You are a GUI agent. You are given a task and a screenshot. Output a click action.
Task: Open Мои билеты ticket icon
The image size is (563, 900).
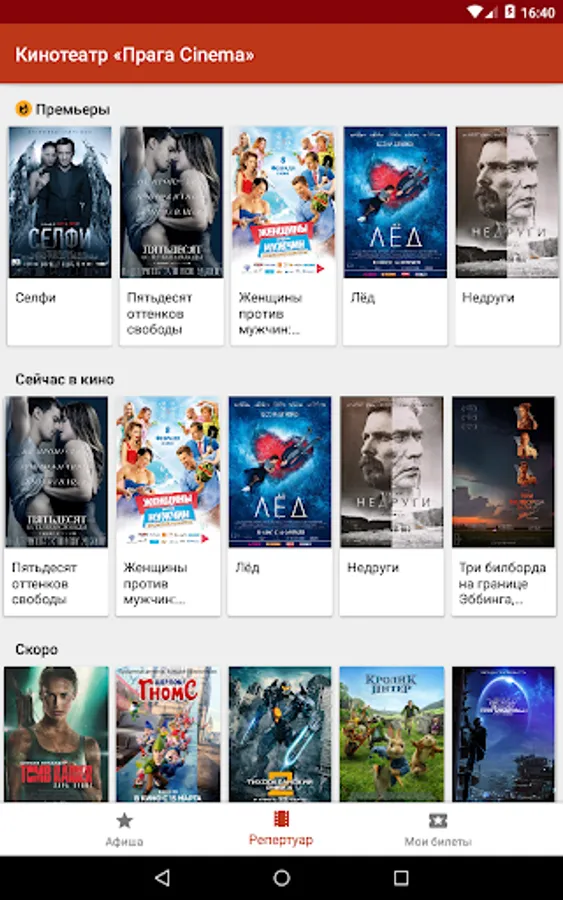(x=438, y=821)
